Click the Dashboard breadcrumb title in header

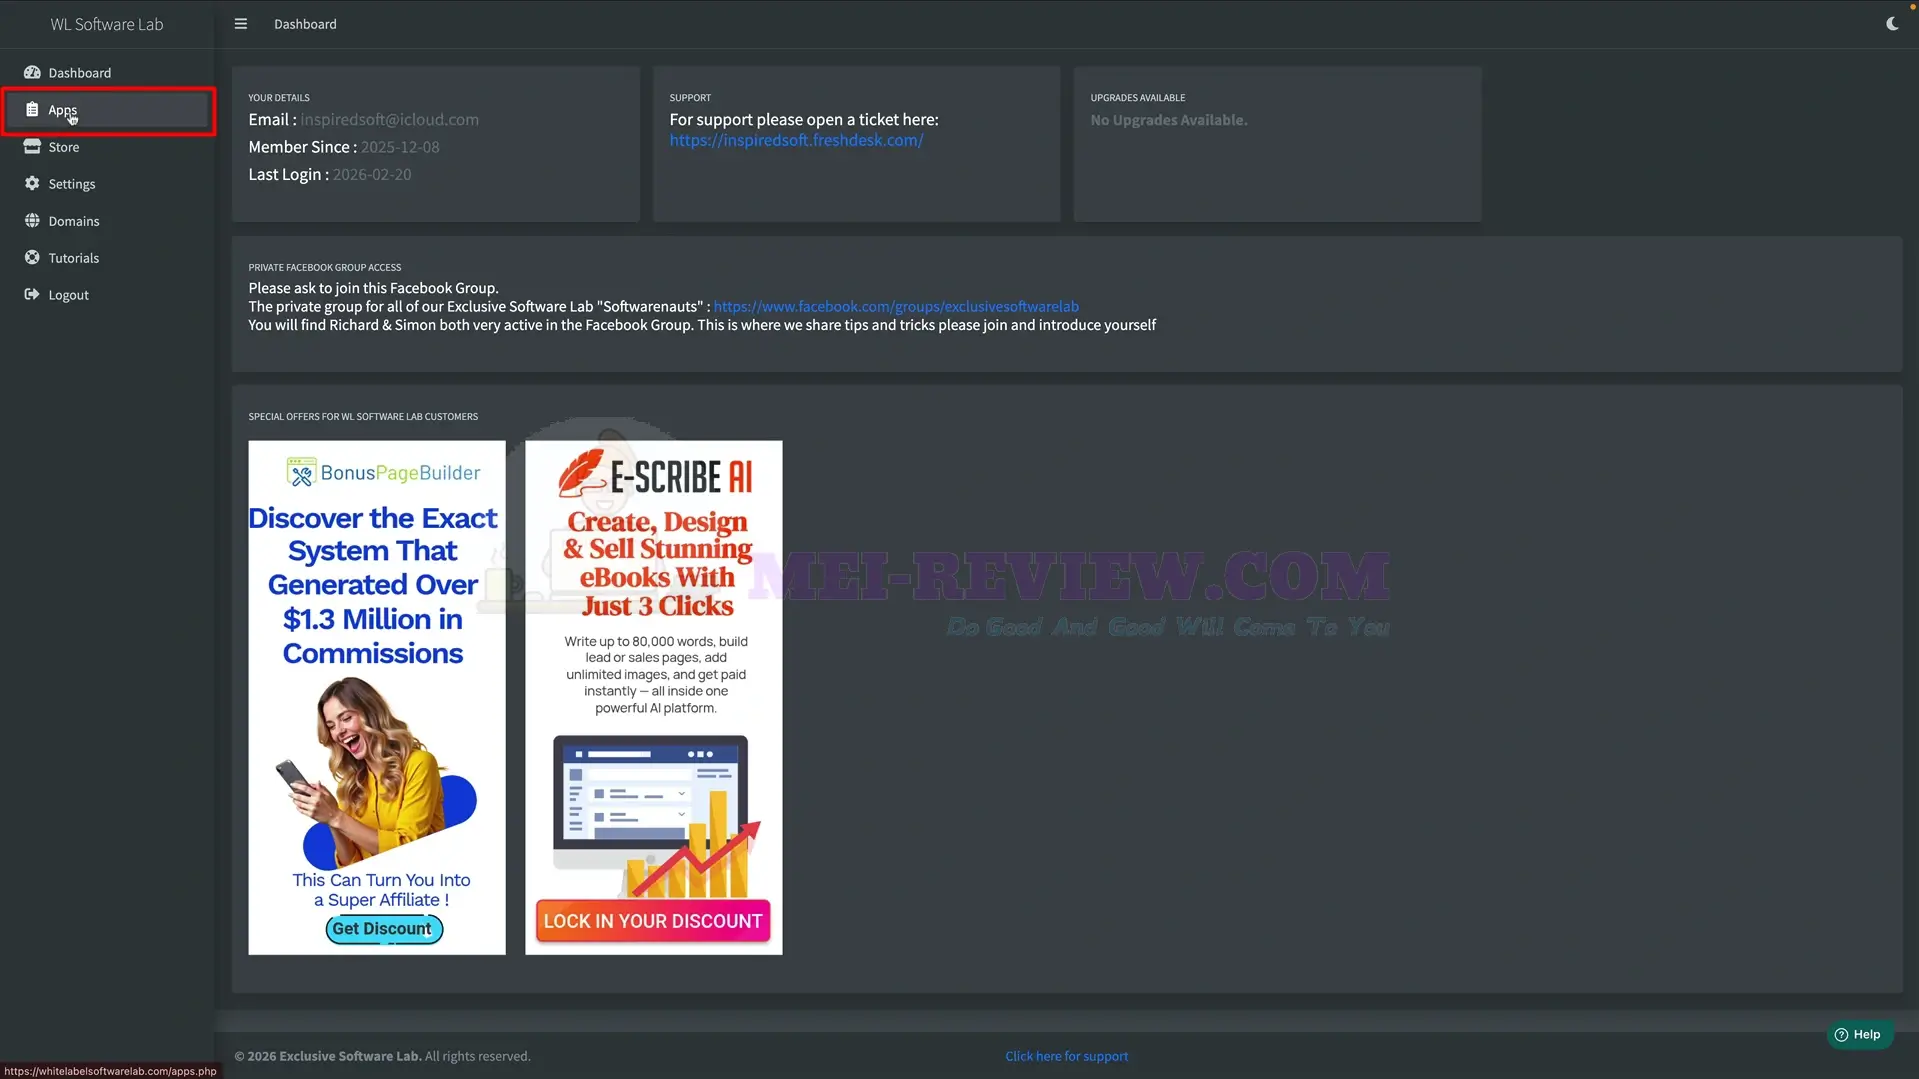[305, 24]
